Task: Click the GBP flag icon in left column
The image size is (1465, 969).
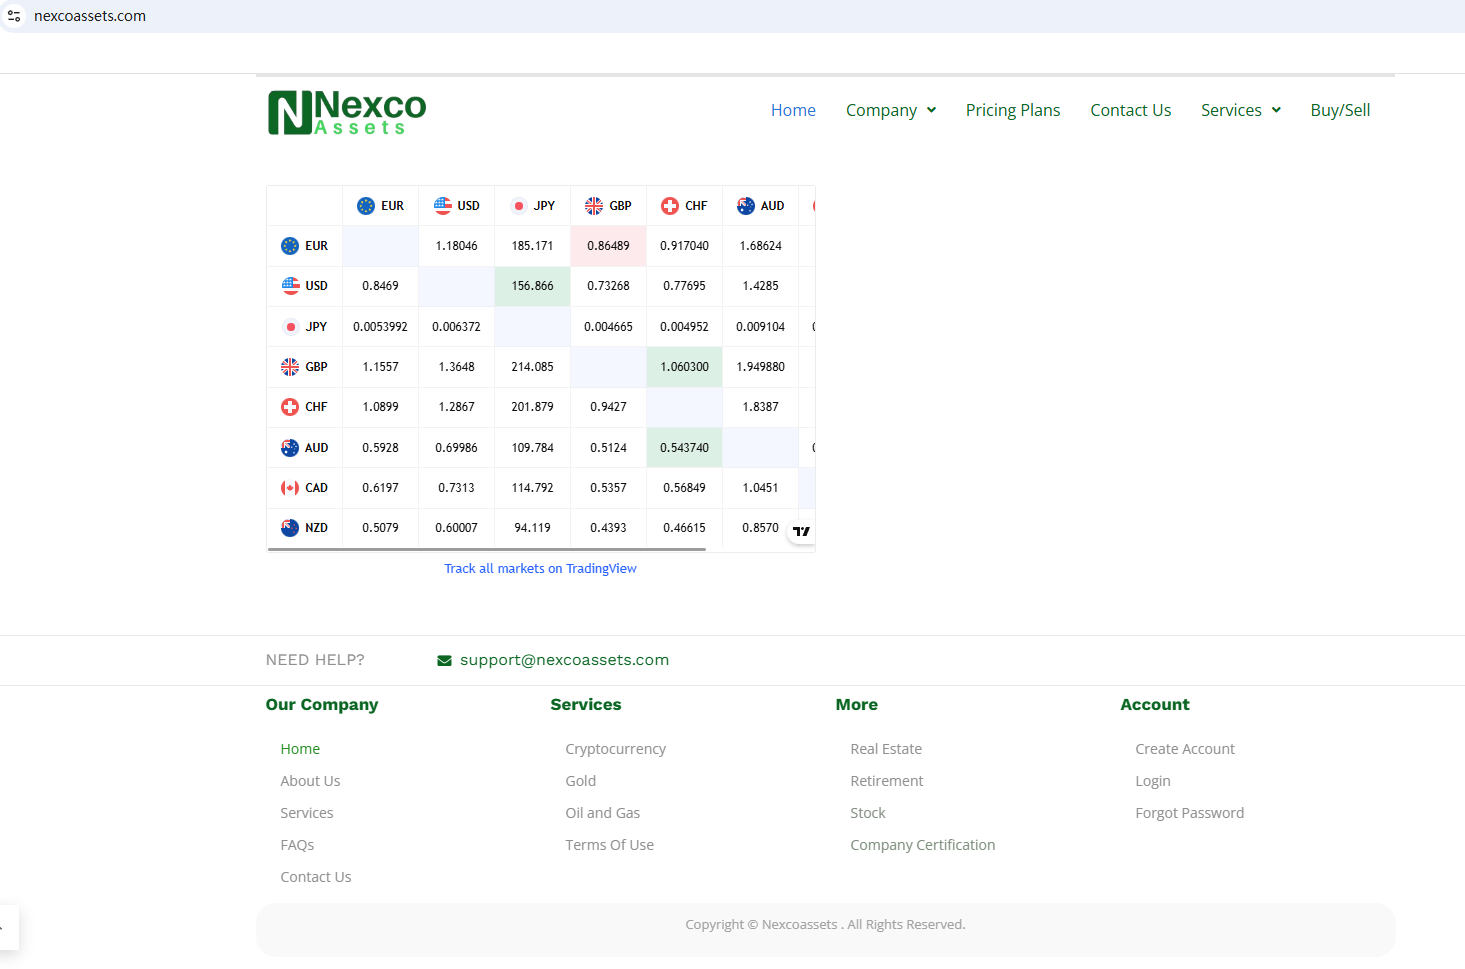Action: 290,367
